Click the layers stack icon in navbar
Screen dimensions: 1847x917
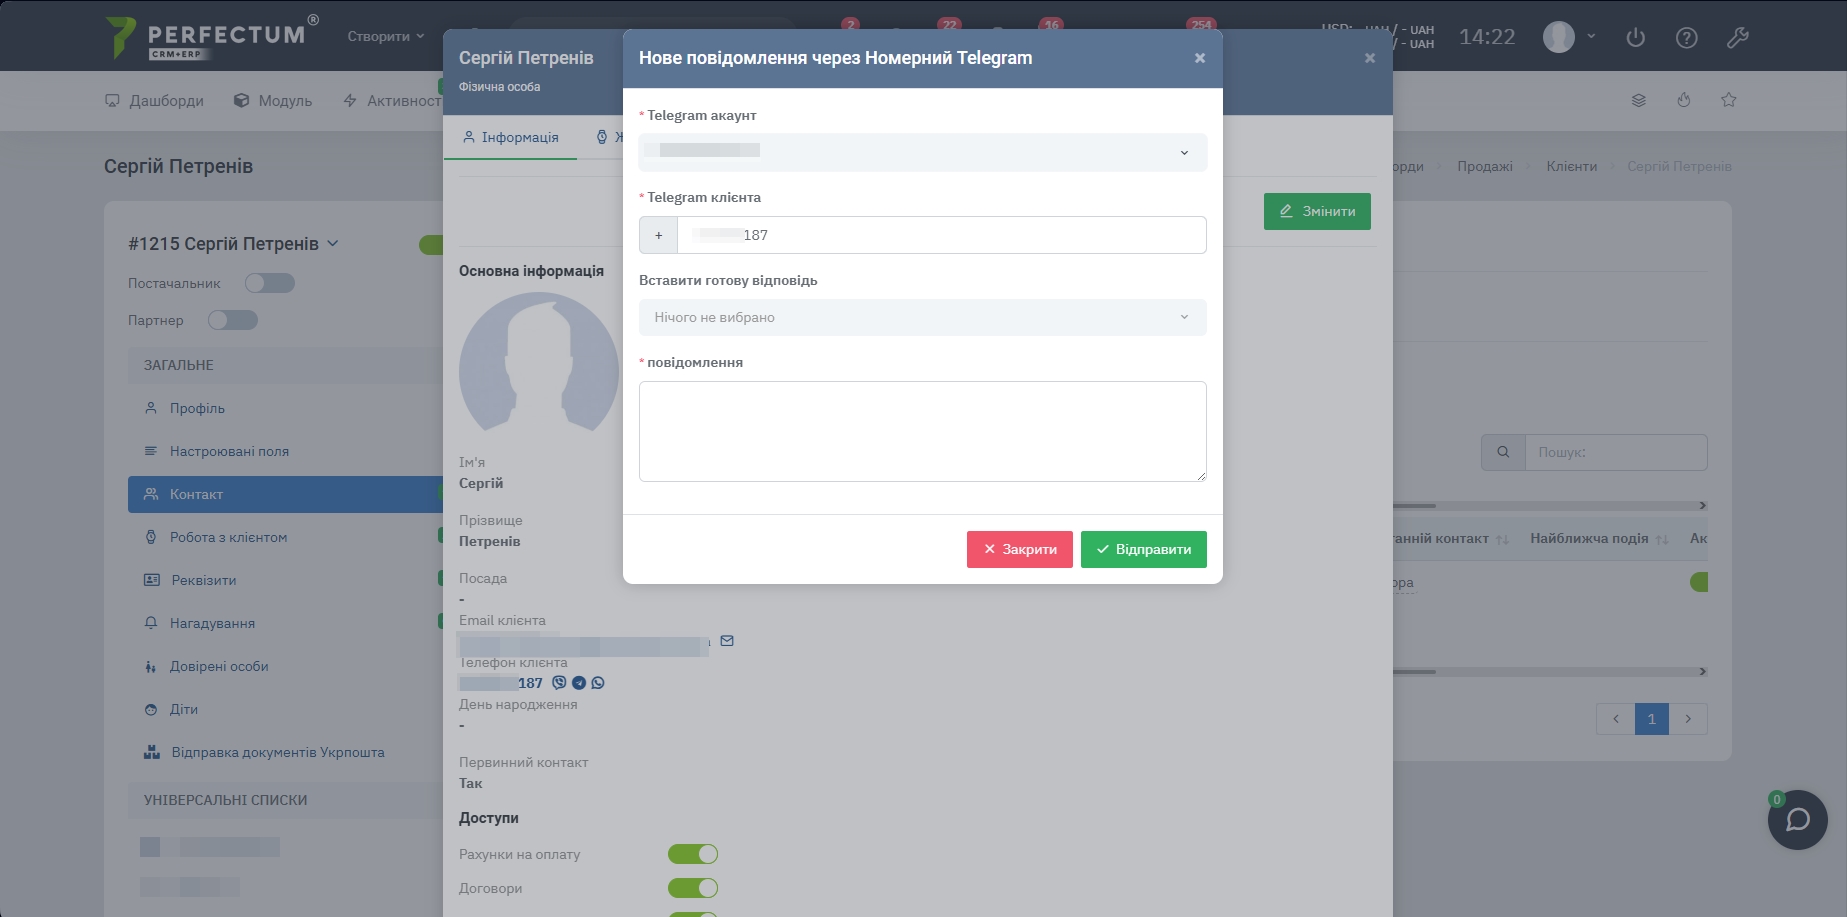coord(1639,100)
